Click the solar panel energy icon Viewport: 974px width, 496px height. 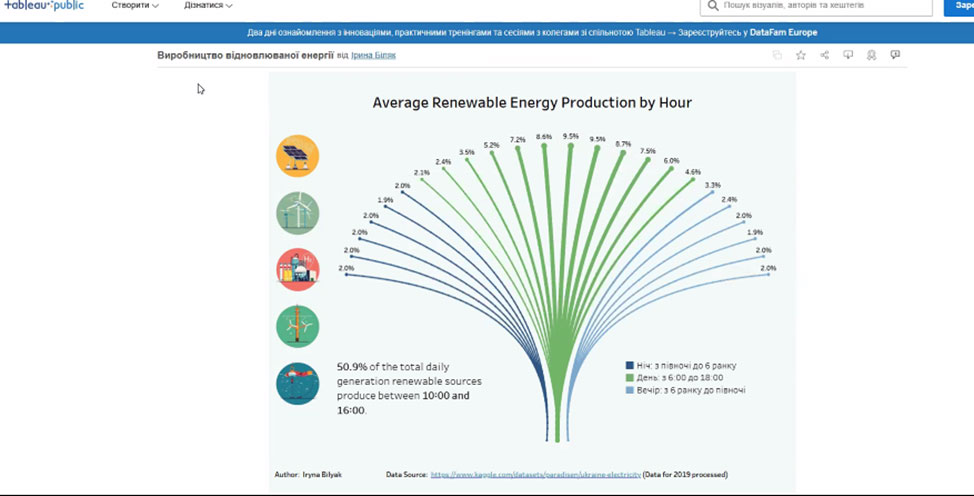click(x=297, y=156)
